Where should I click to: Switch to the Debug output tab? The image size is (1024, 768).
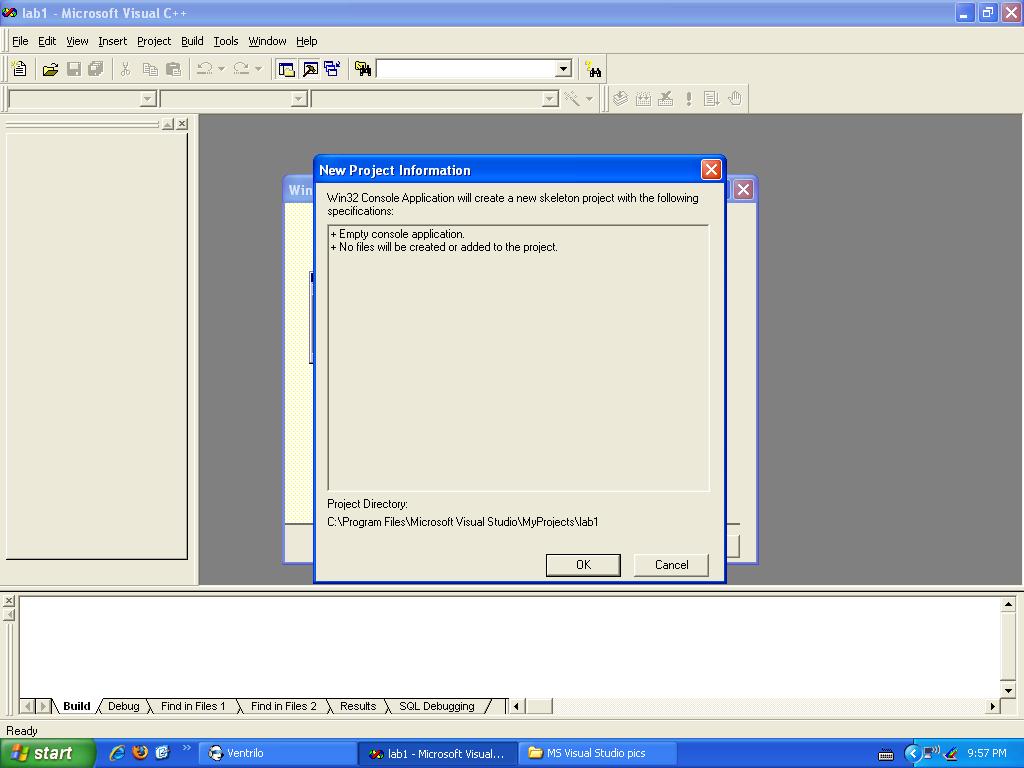pos(123,706)
